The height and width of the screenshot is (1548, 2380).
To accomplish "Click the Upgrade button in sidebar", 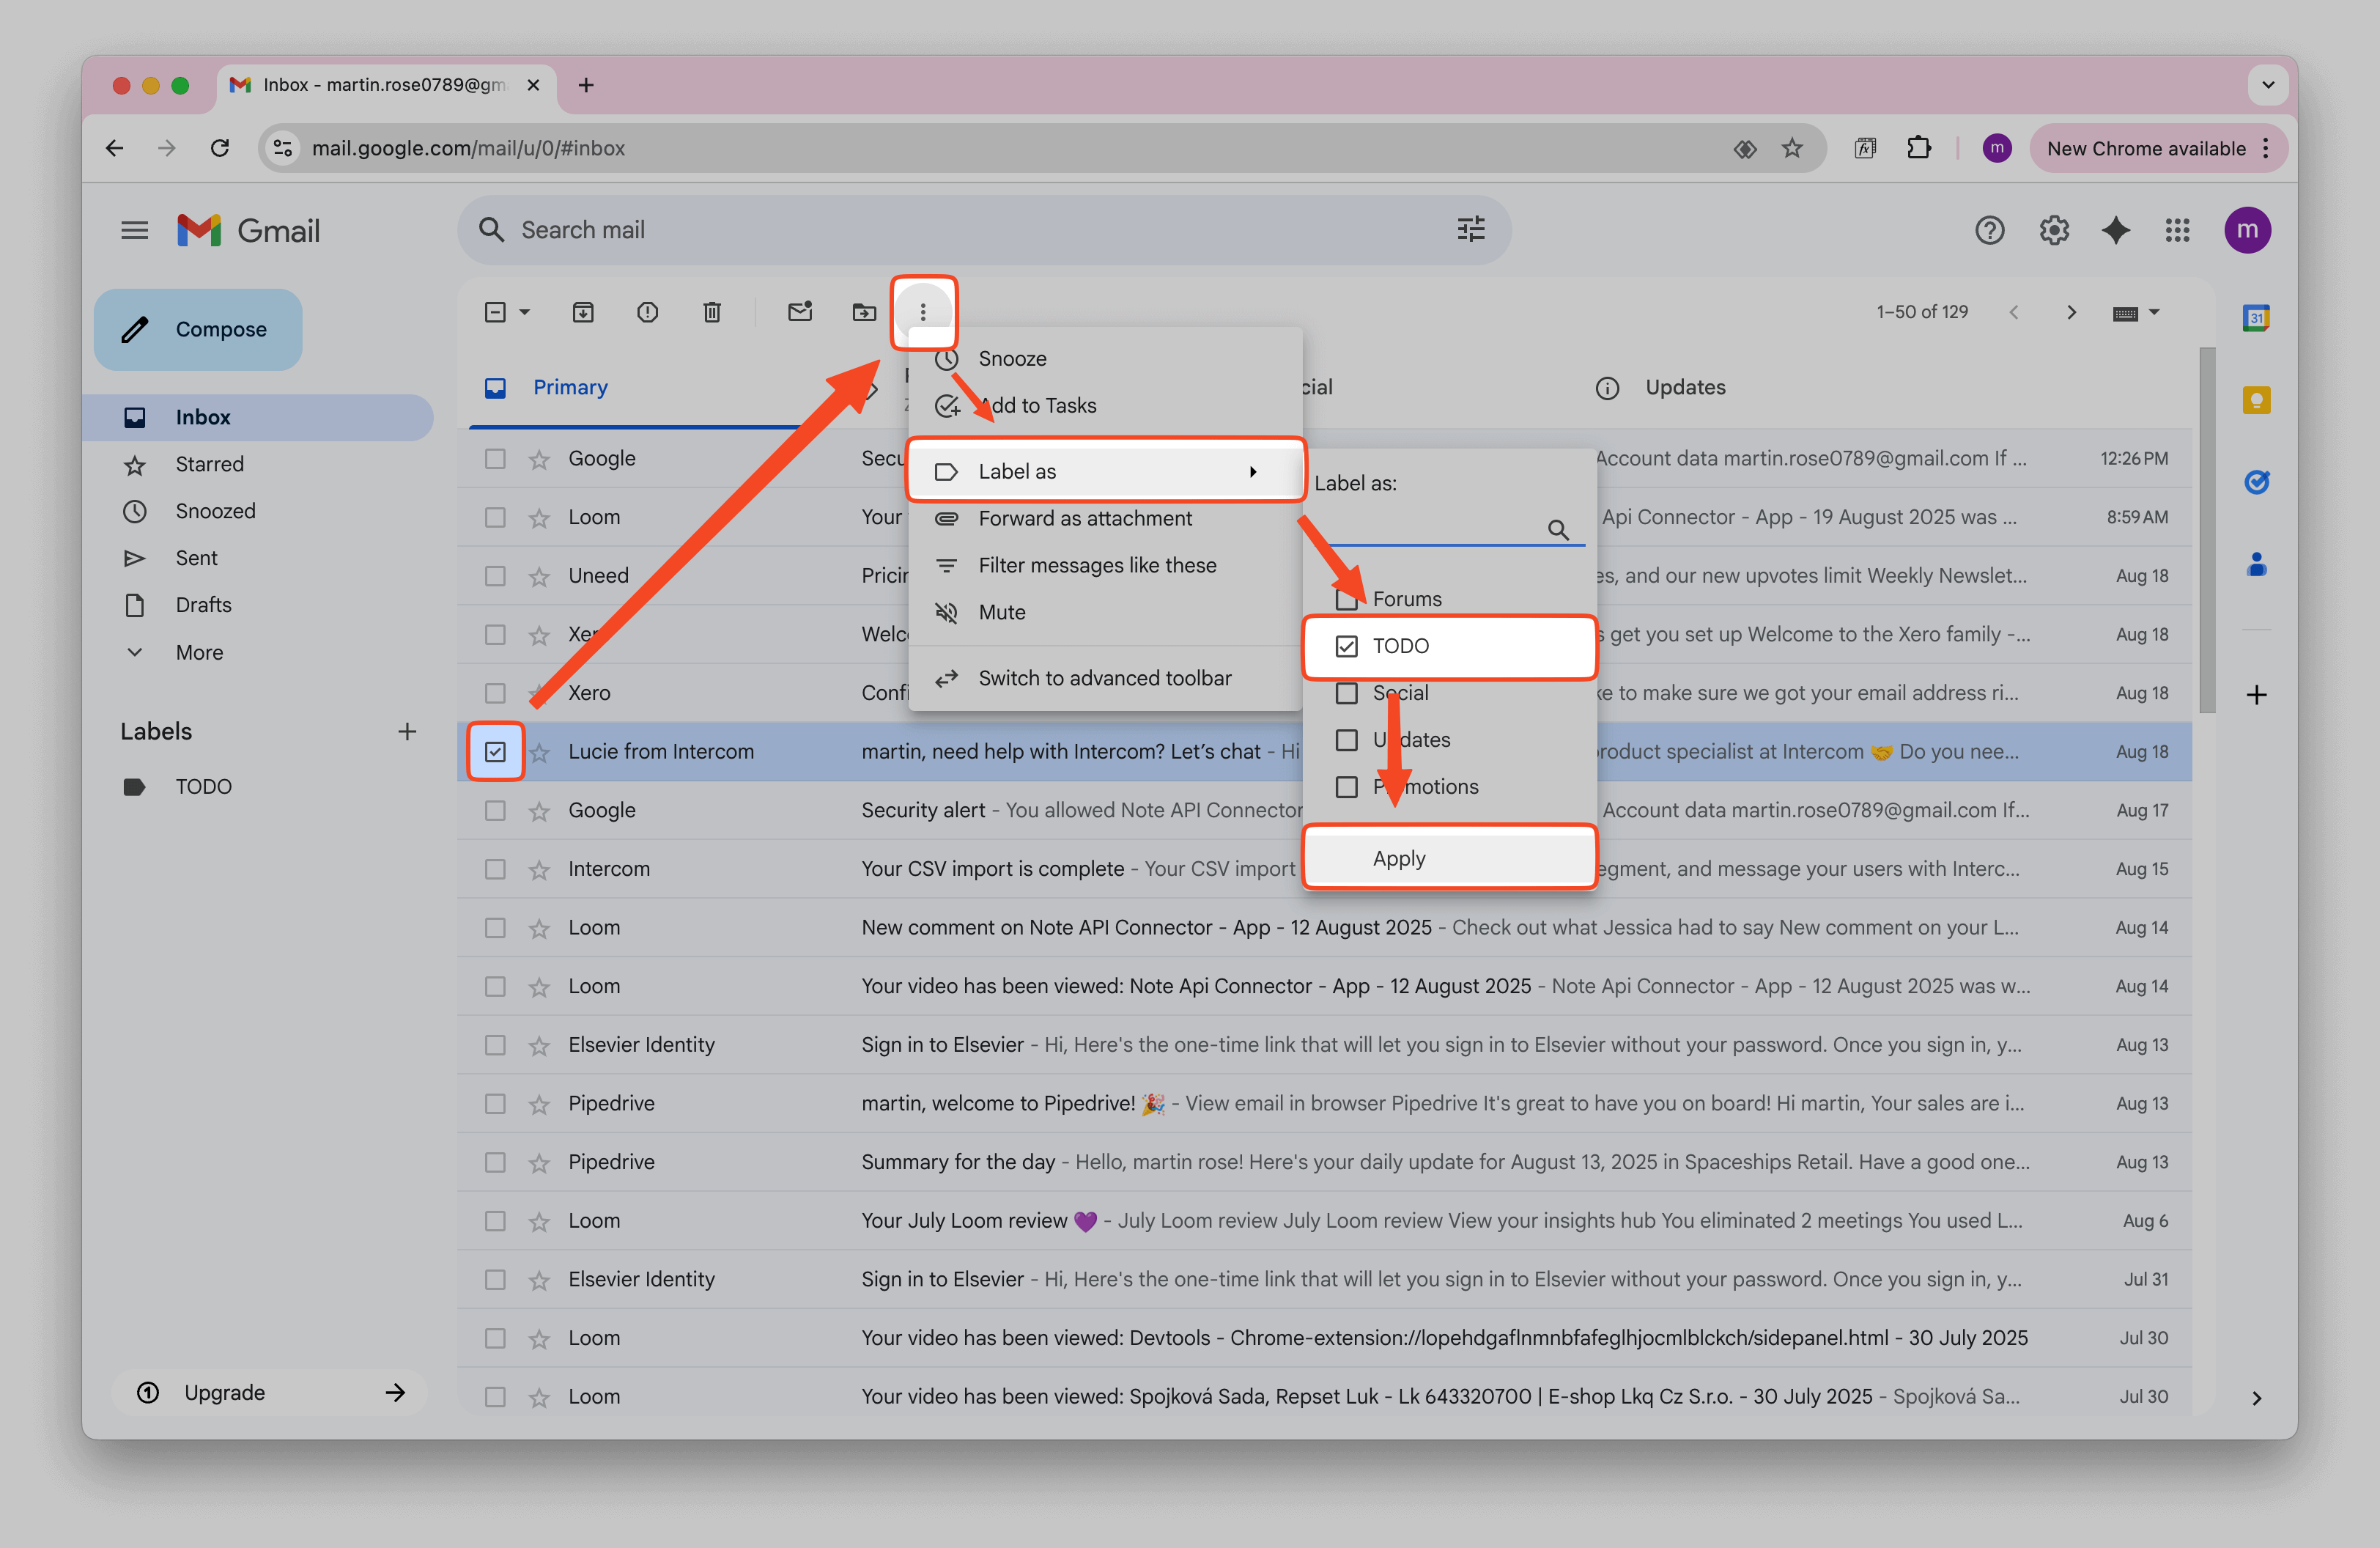I will pyautogui.click(x=269, y=1392).
